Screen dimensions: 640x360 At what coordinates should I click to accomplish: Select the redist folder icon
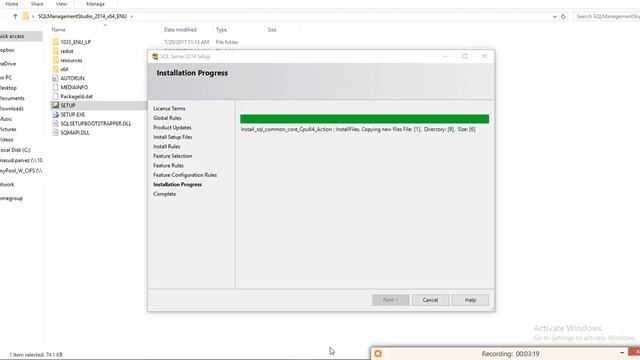pos(56,51)
